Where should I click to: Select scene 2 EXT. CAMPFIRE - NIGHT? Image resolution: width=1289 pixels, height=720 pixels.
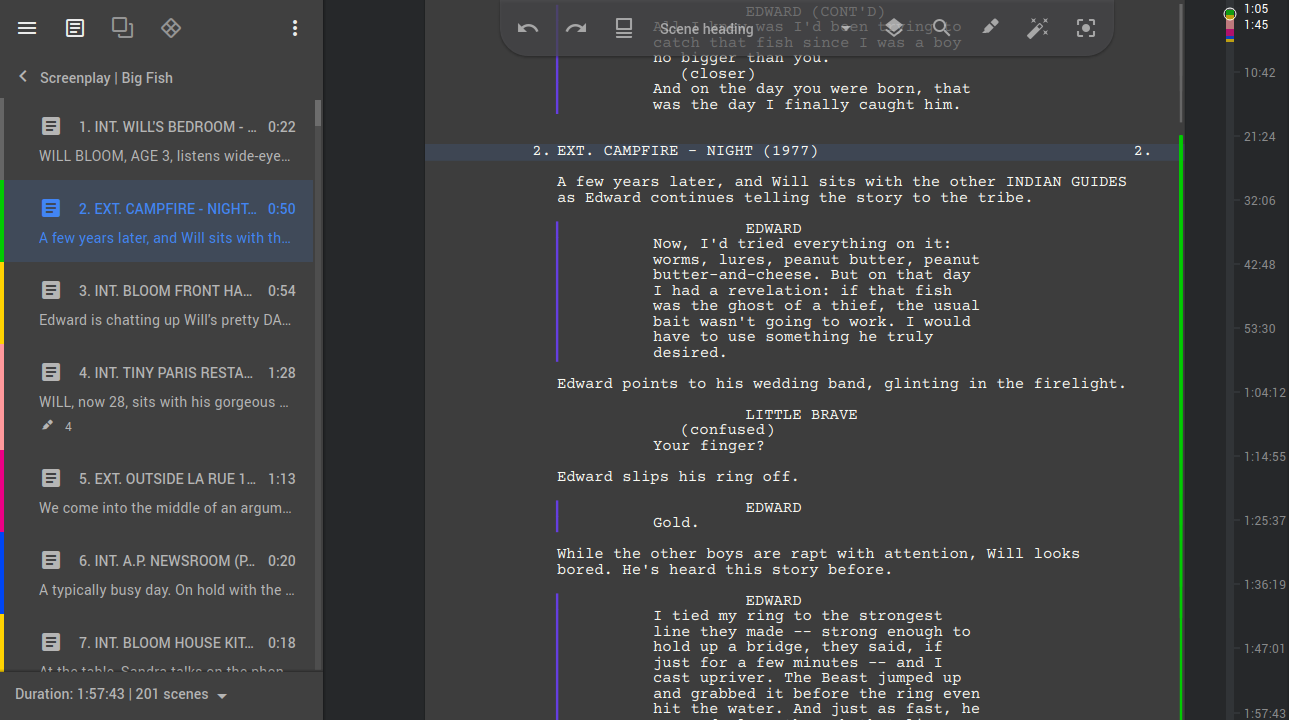pyautogui.click(x=159, y=221)
